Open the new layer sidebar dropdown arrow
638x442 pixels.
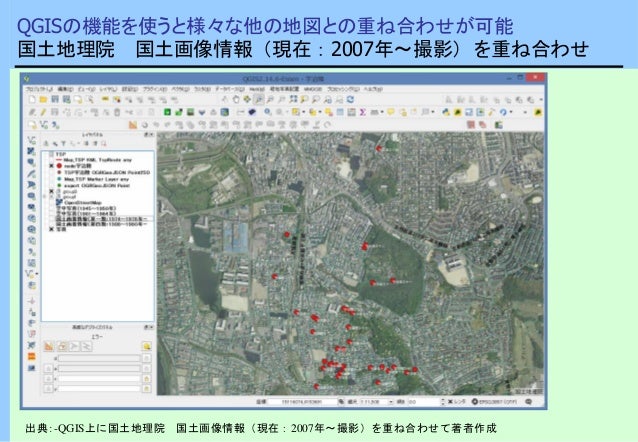pyautogui.click(x=37, y=274)
